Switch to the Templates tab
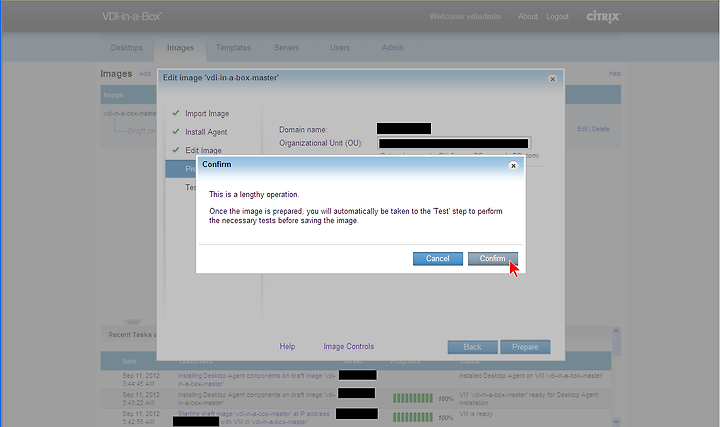Image resolution: width=720 pixels, height=427 pixels. (x=233, y=47)
